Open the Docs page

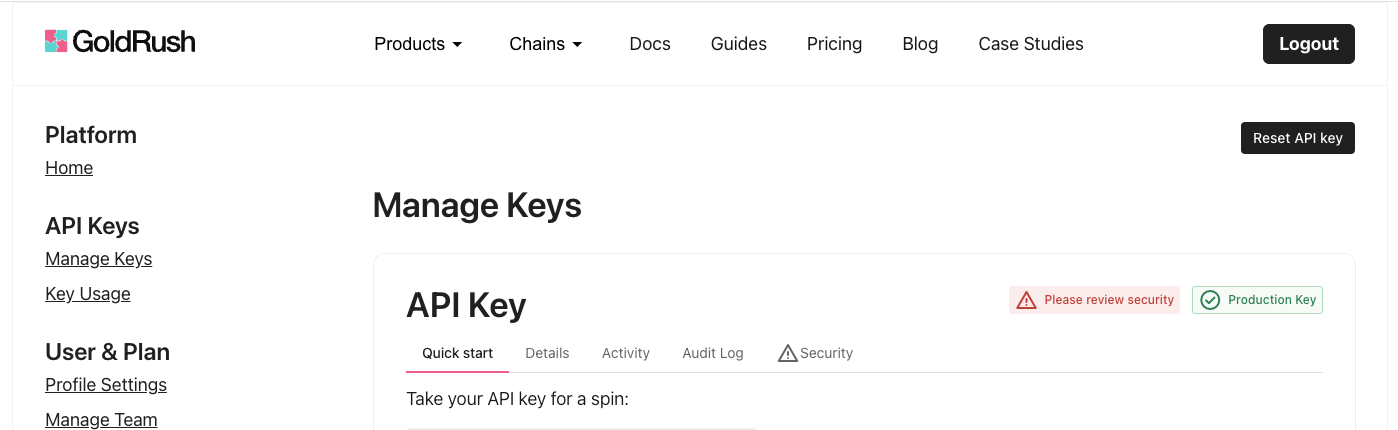click(x=650, y=44)
